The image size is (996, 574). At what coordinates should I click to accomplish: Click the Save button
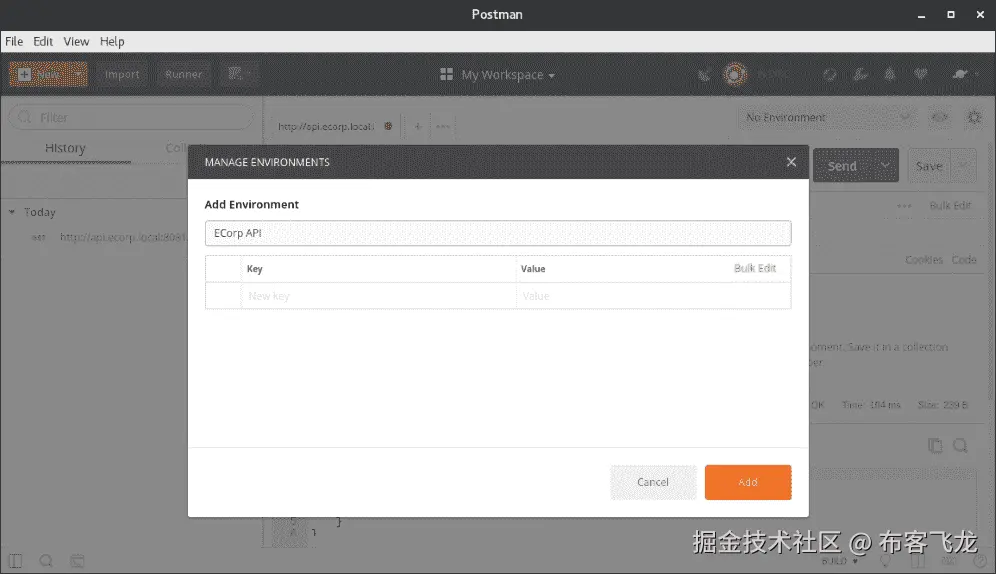[929, 166]
